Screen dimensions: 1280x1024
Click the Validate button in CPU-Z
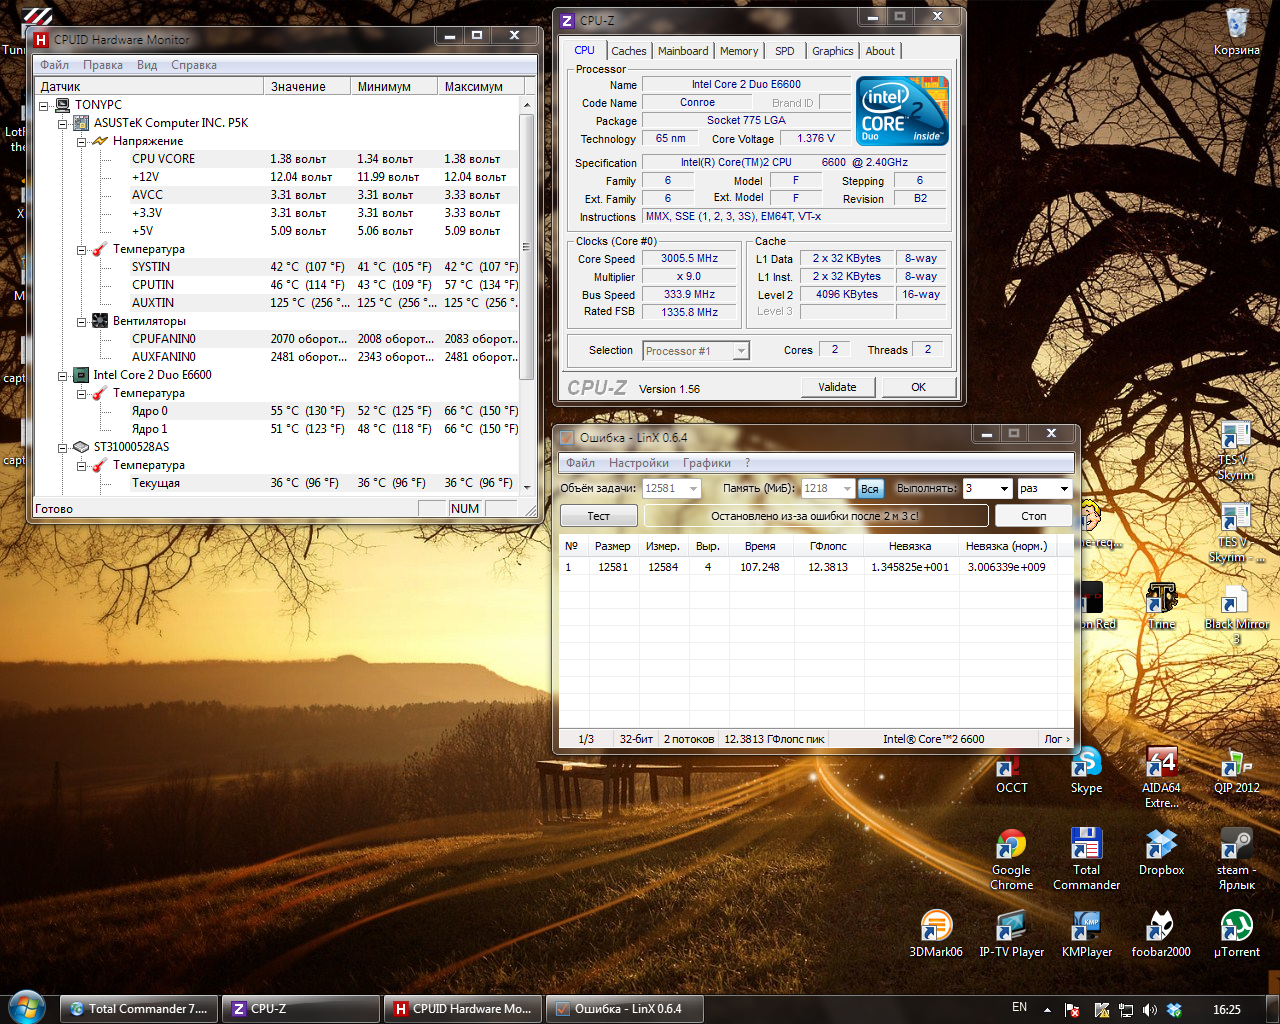837,387
